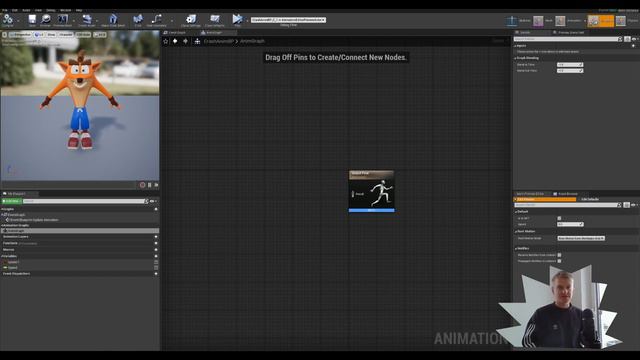Select Event Blueprint Update Animation item

pyautogui.click(x=35, y=220)
